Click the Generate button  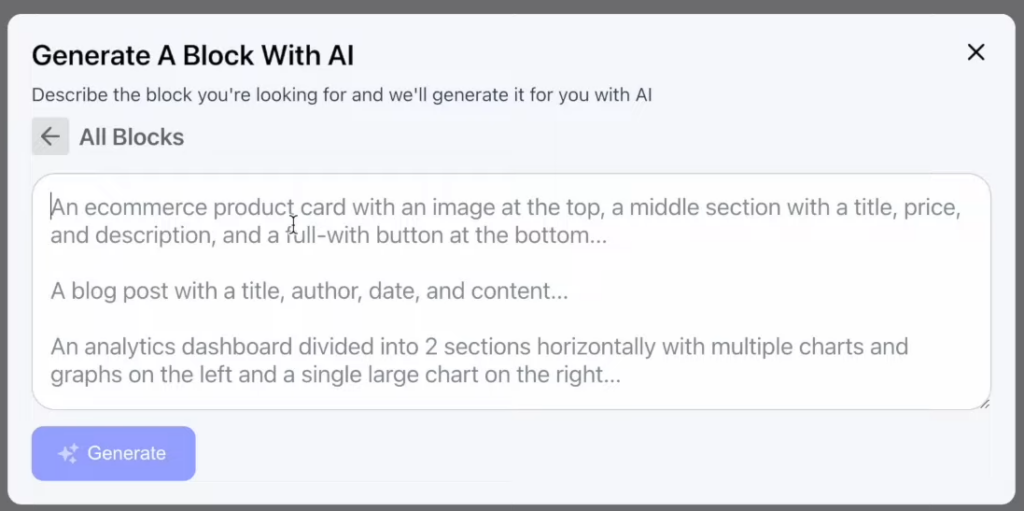click(114, 453)
